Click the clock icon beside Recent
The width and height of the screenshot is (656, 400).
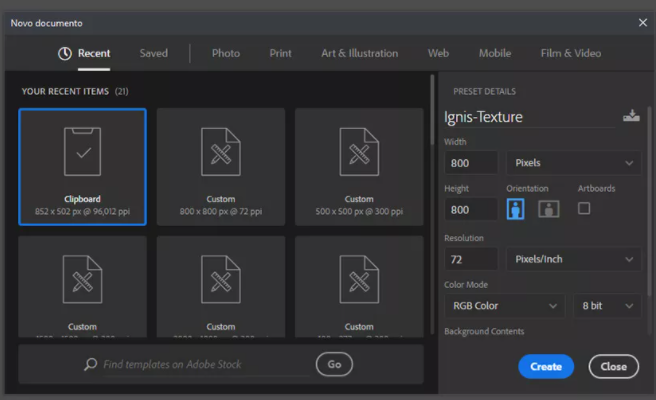pos(65,54)
